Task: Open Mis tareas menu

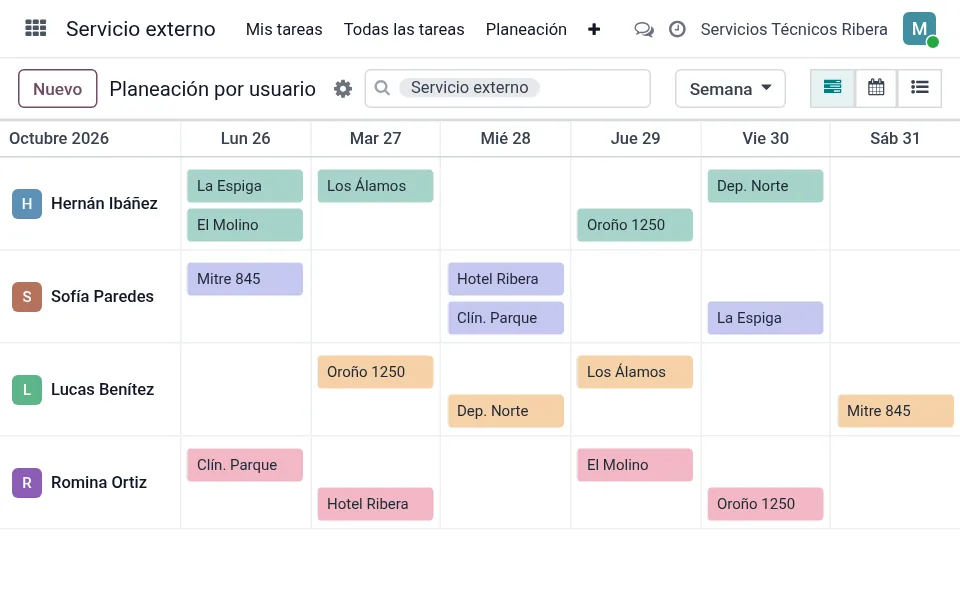Action: (284, 29)
